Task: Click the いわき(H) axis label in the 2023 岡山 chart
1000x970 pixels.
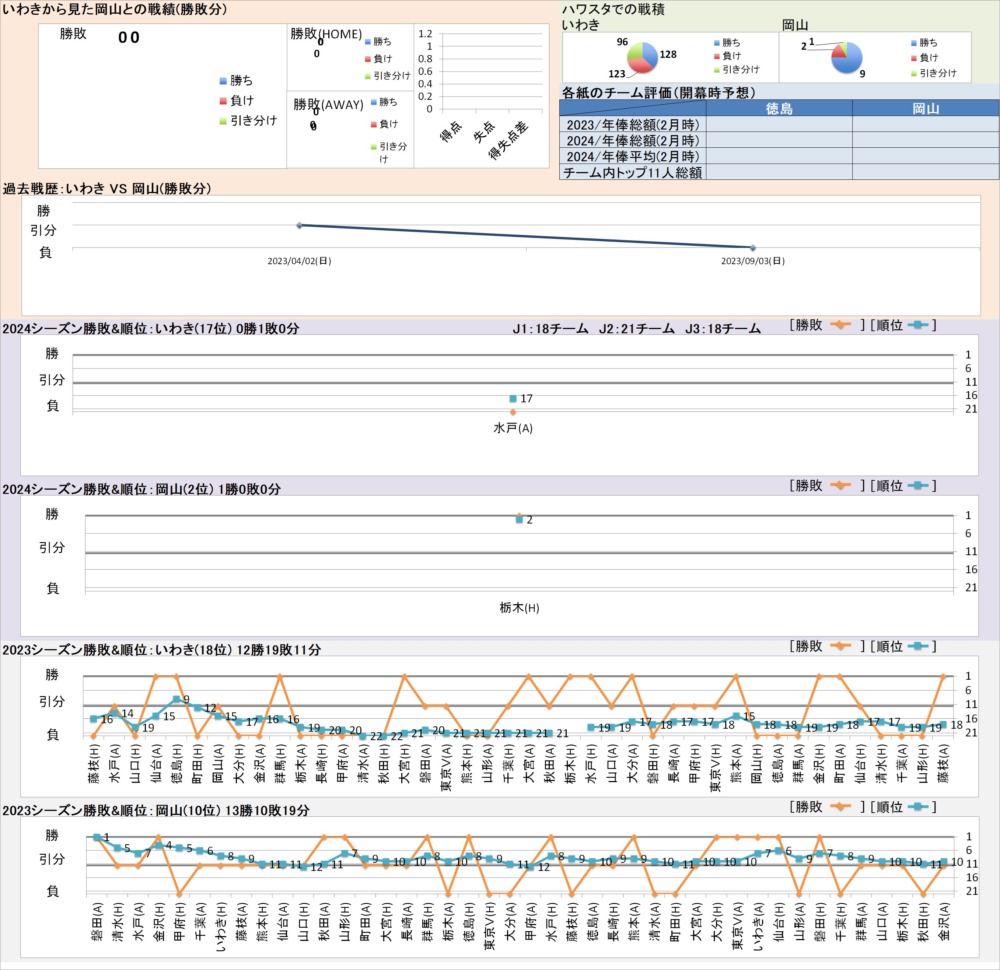Action: pos(221,927)
